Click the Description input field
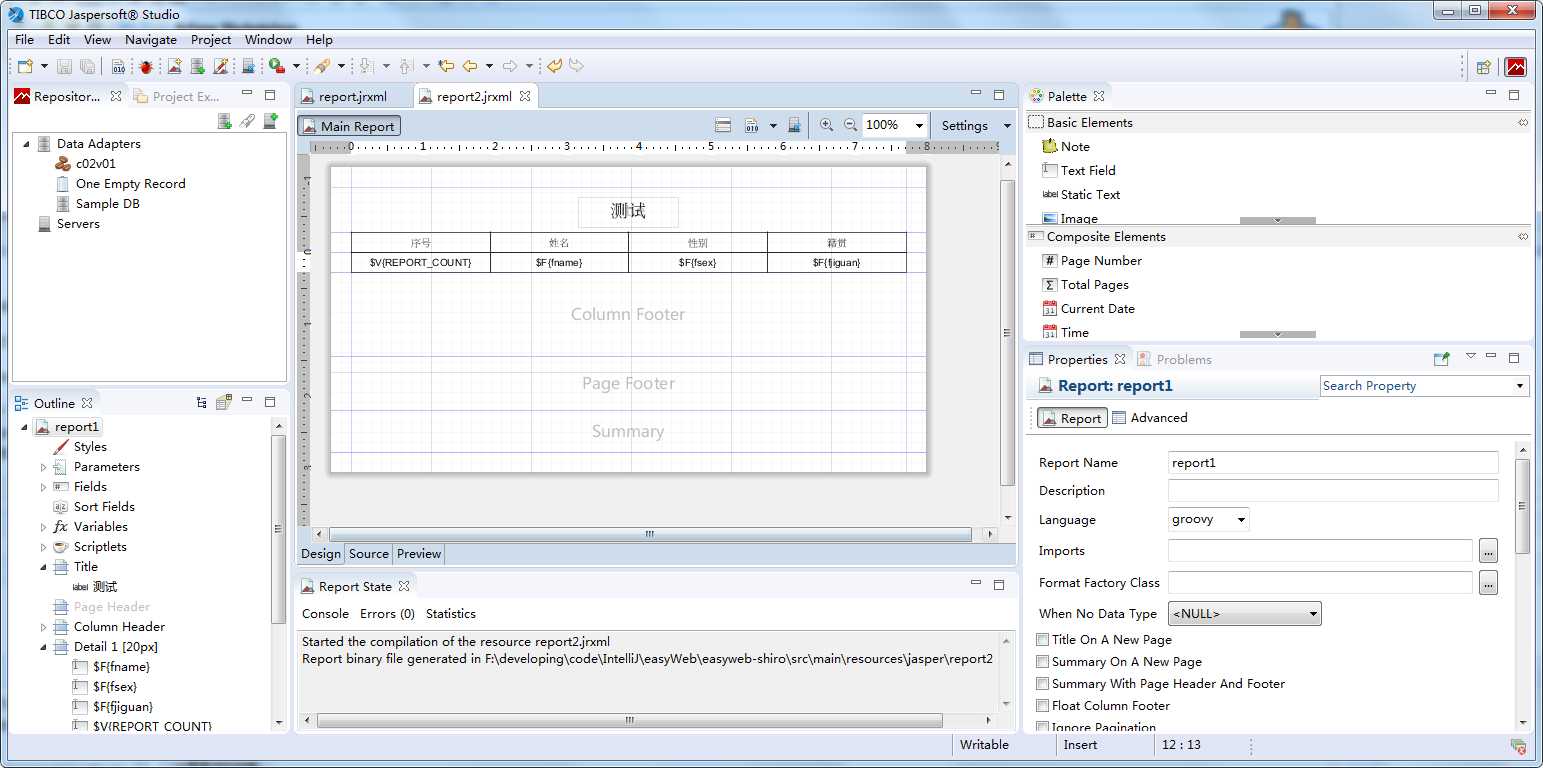This screenshot has width=1543, height=768. point(1333,491)
